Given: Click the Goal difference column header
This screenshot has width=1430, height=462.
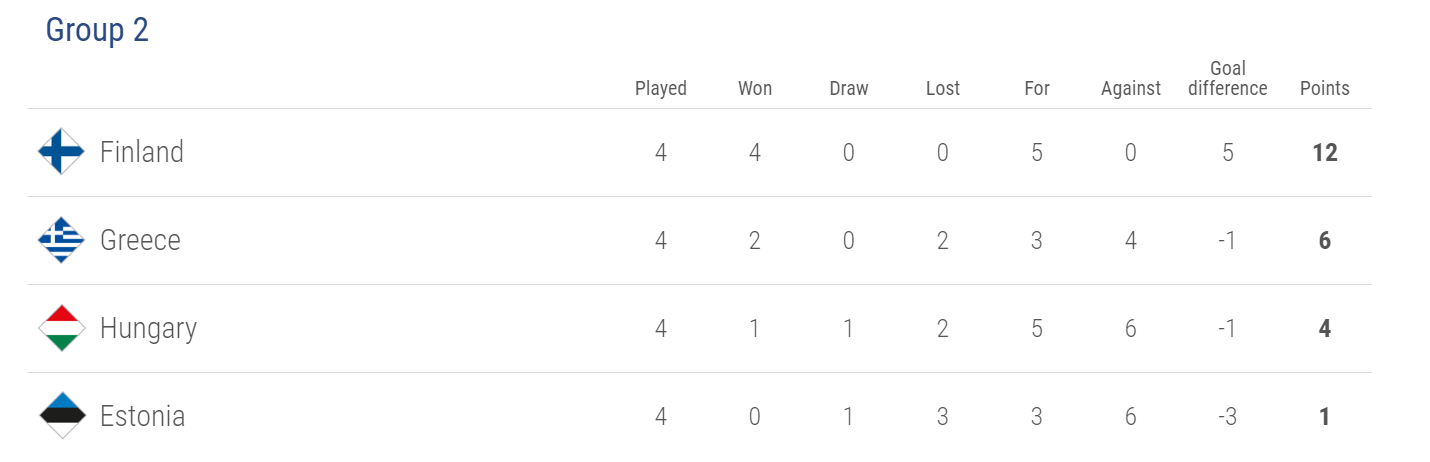Looking at the screenshot, I should pyautogui.click(x=1228, y=78).
